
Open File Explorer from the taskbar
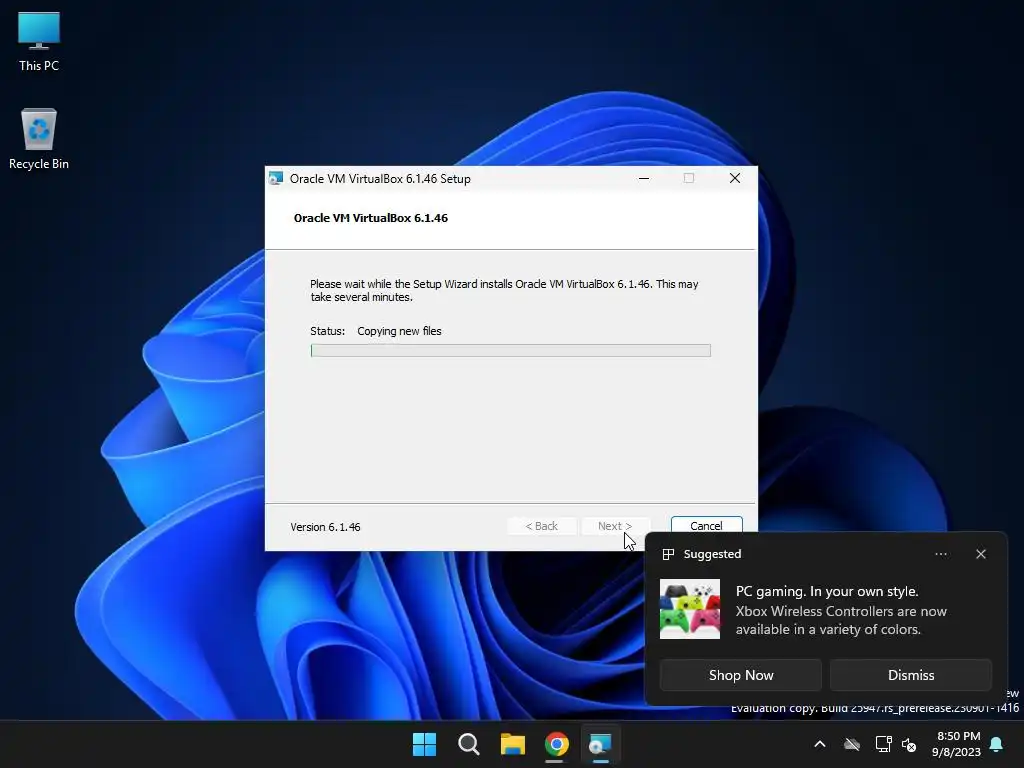point(513,744)
